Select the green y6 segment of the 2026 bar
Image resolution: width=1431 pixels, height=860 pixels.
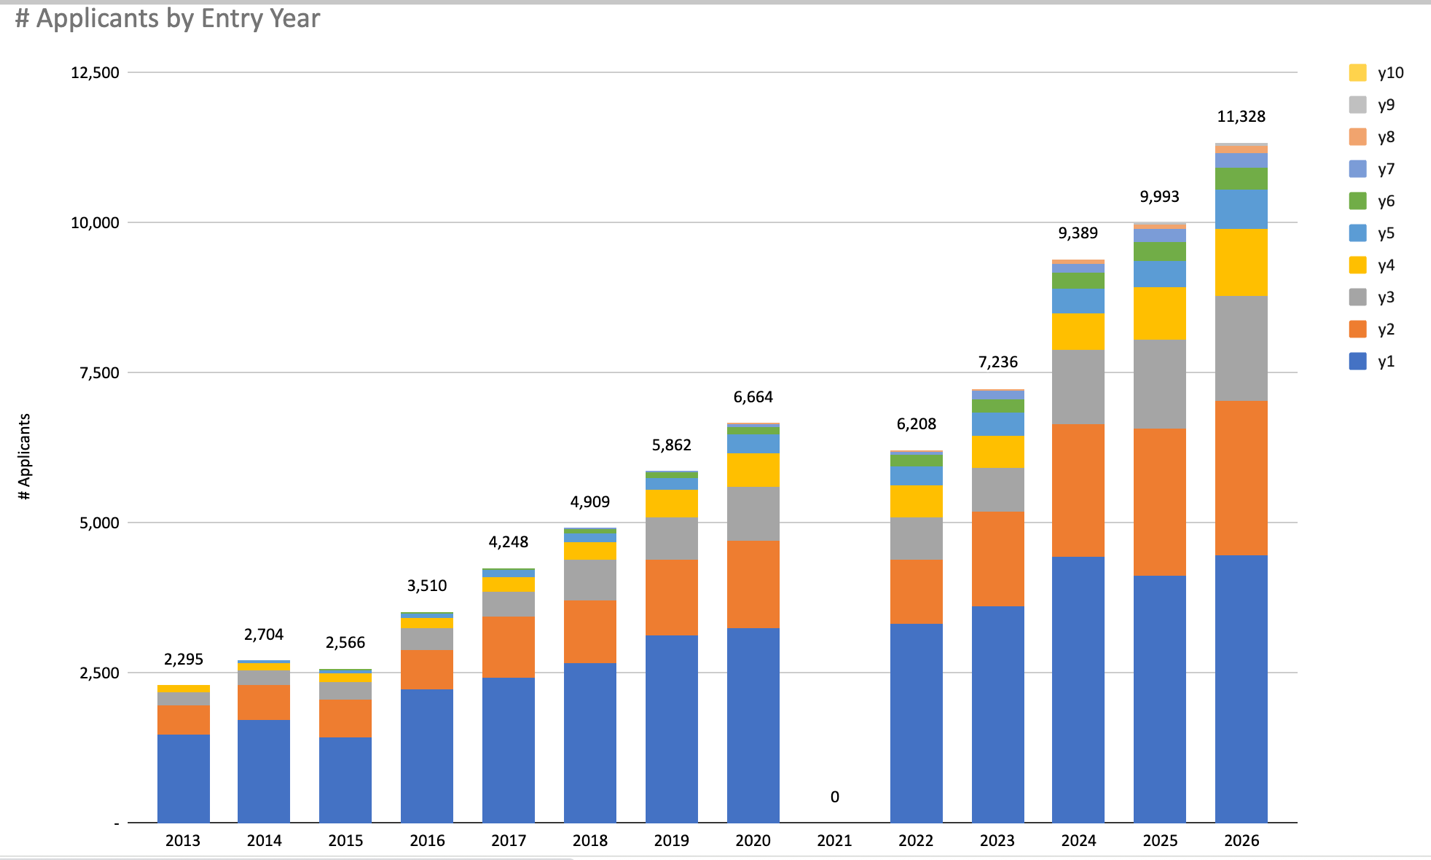pos(1241,179)
